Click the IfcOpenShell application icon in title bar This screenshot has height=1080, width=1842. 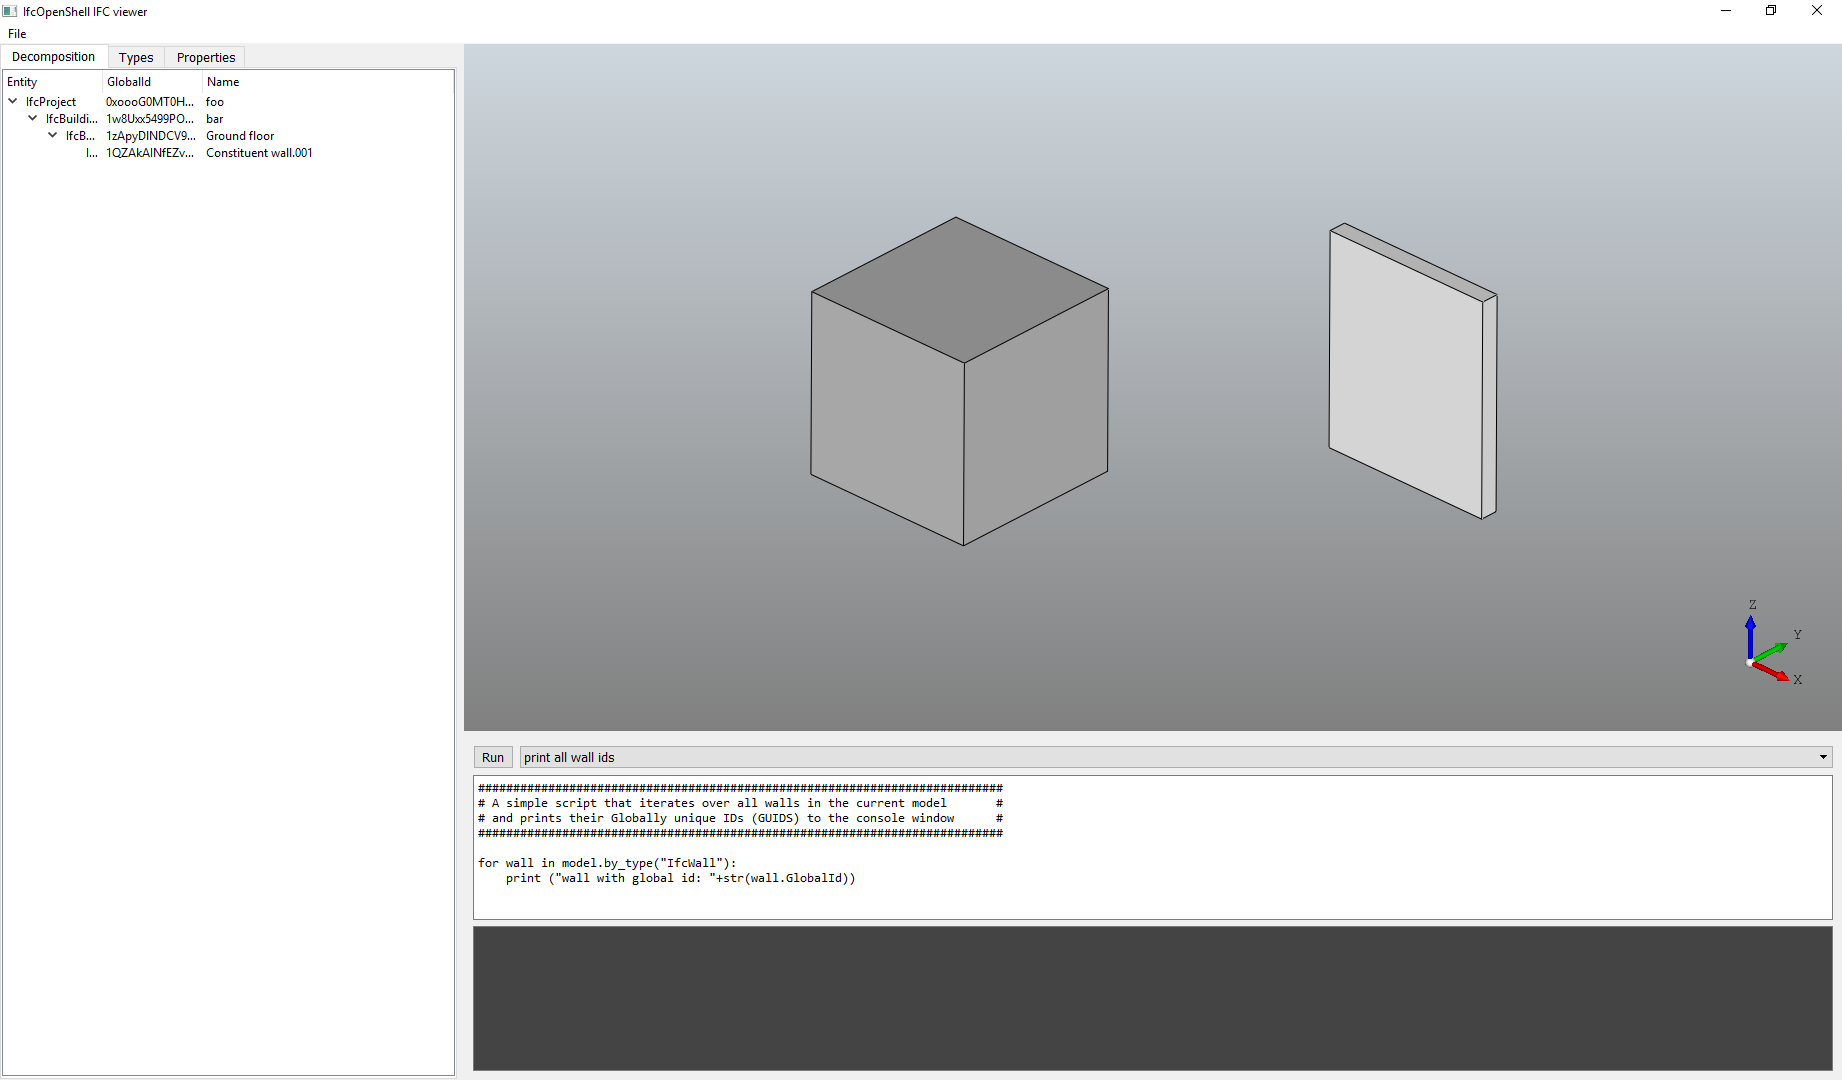tap(9, 11)
